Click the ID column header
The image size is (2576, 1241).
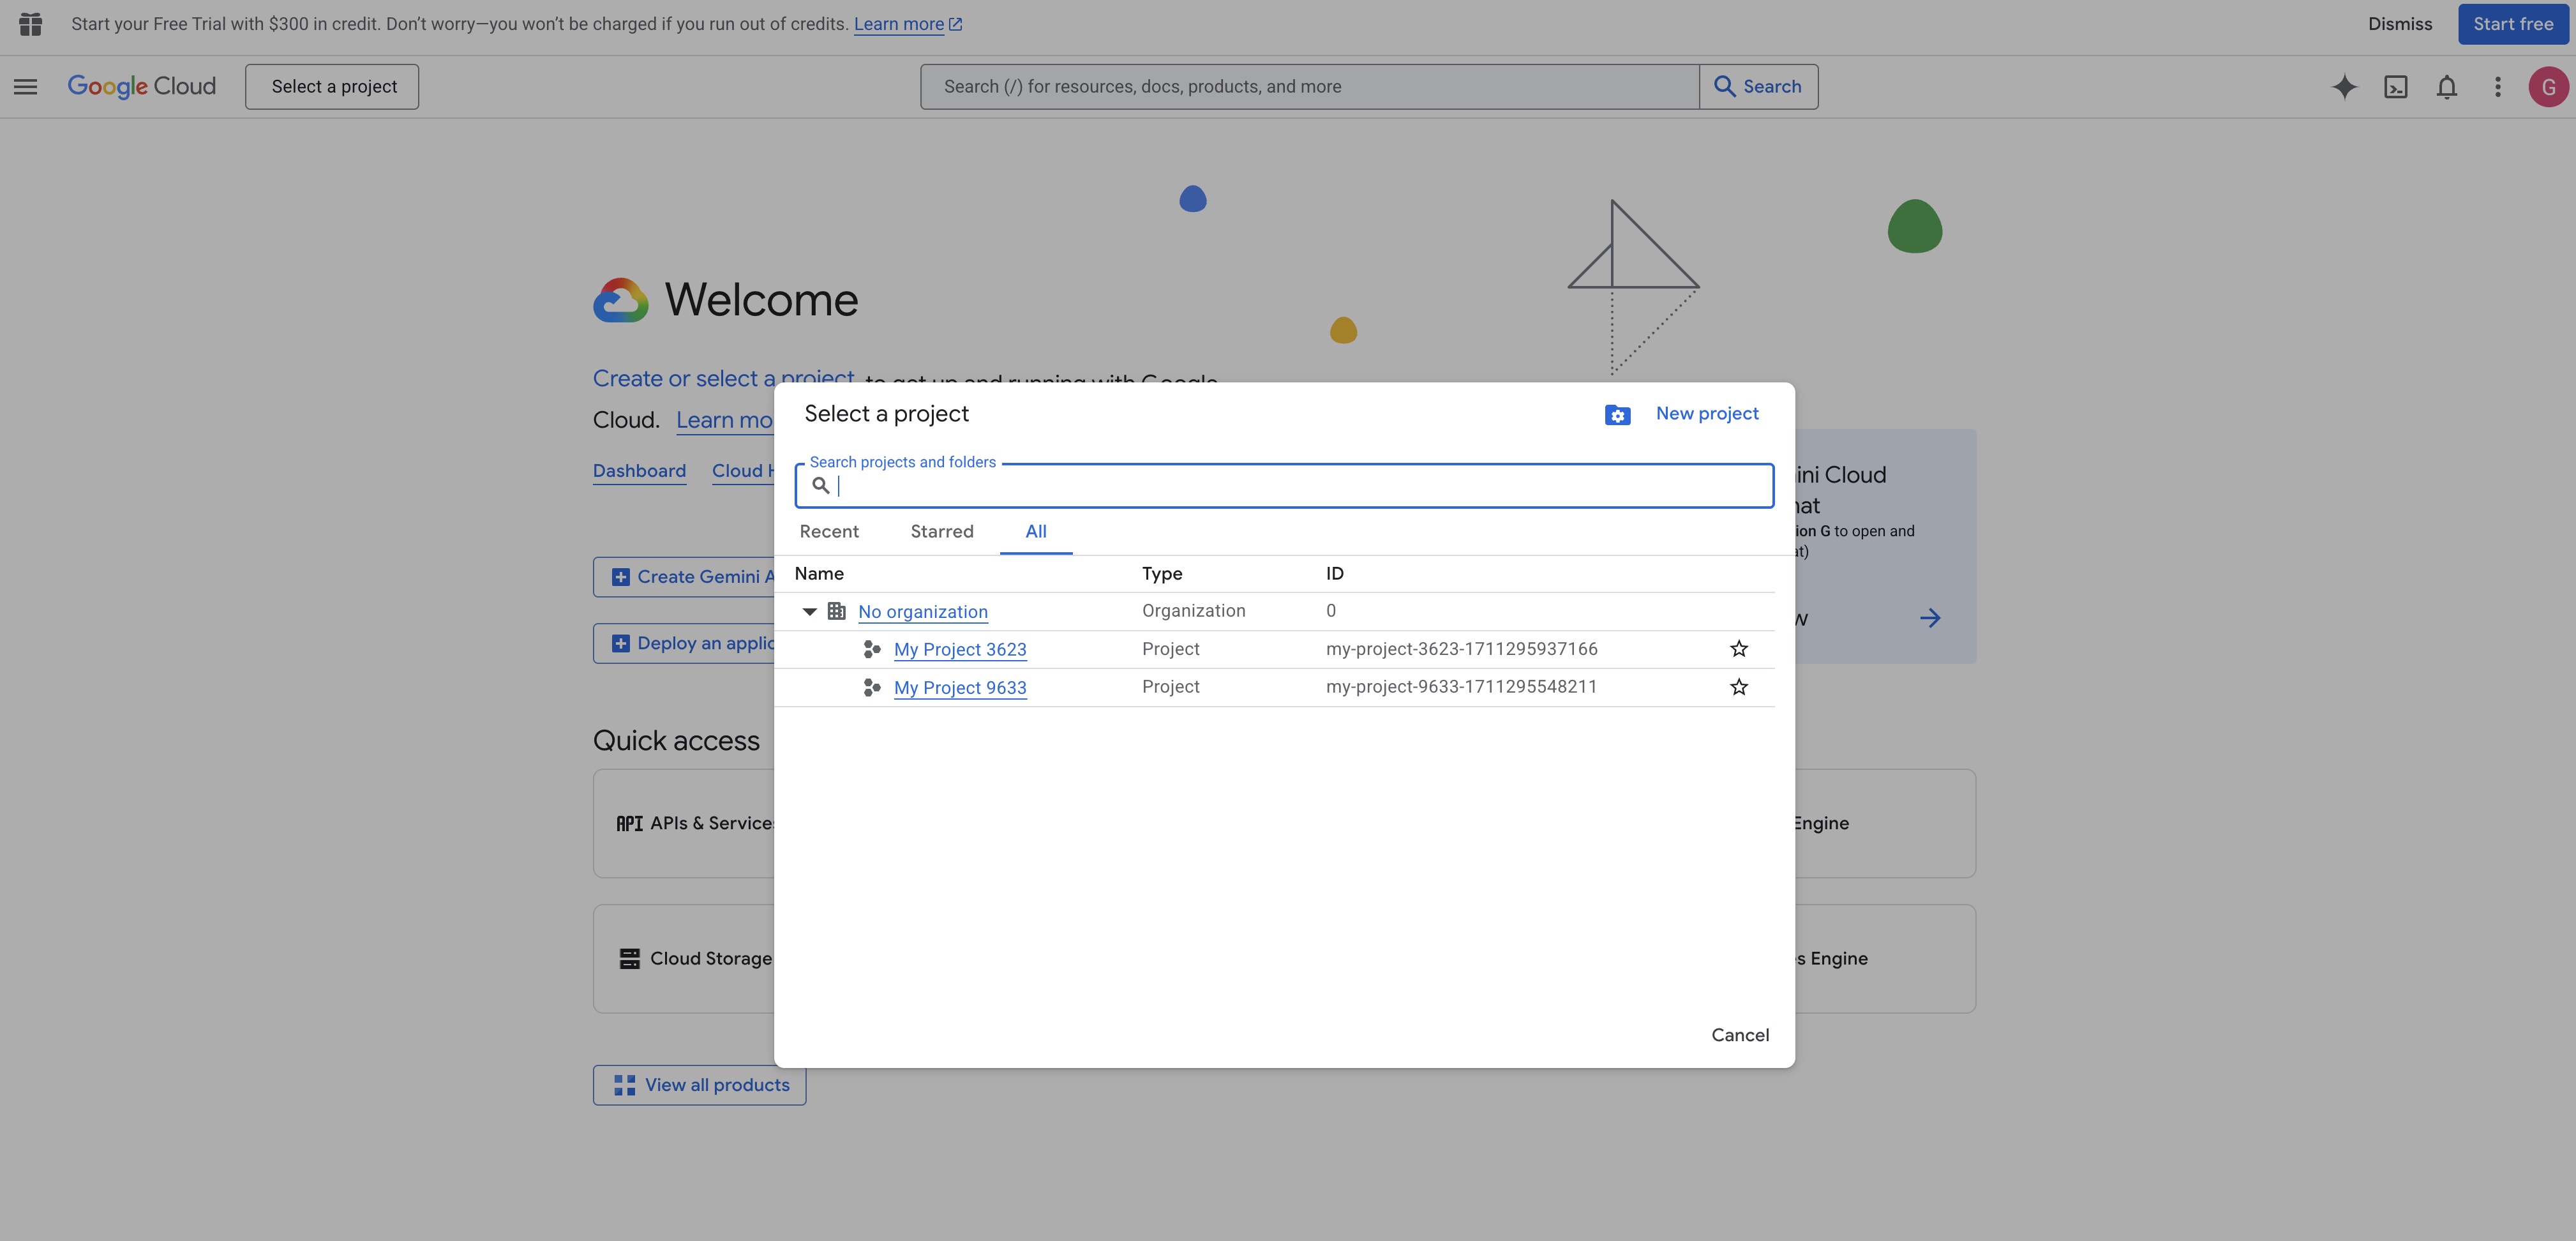(x=1334, y=573)
